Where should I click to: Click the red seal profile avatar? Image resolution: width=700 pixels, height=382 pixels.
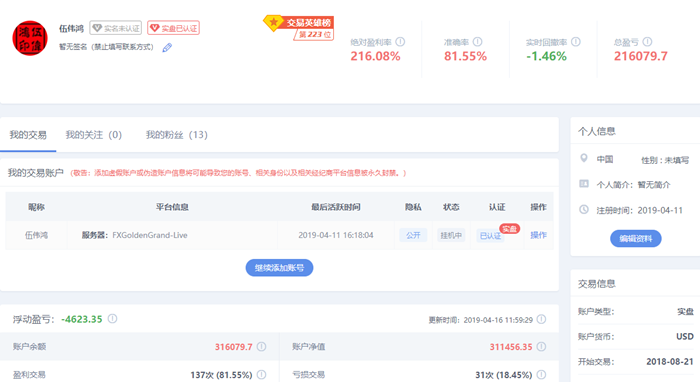click(x=30, y=38)
